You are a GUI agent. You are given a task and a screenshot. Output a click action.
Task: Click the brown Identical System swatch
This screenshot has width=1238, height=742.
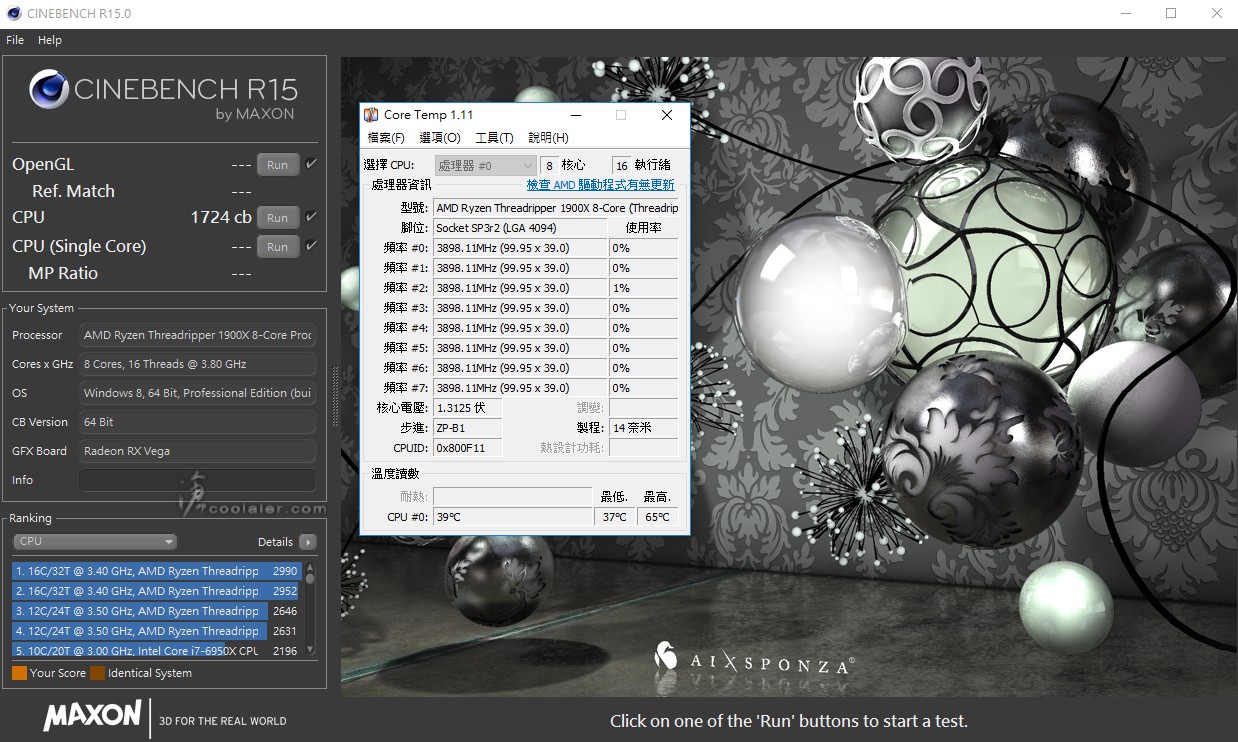(x=97, y=673)
